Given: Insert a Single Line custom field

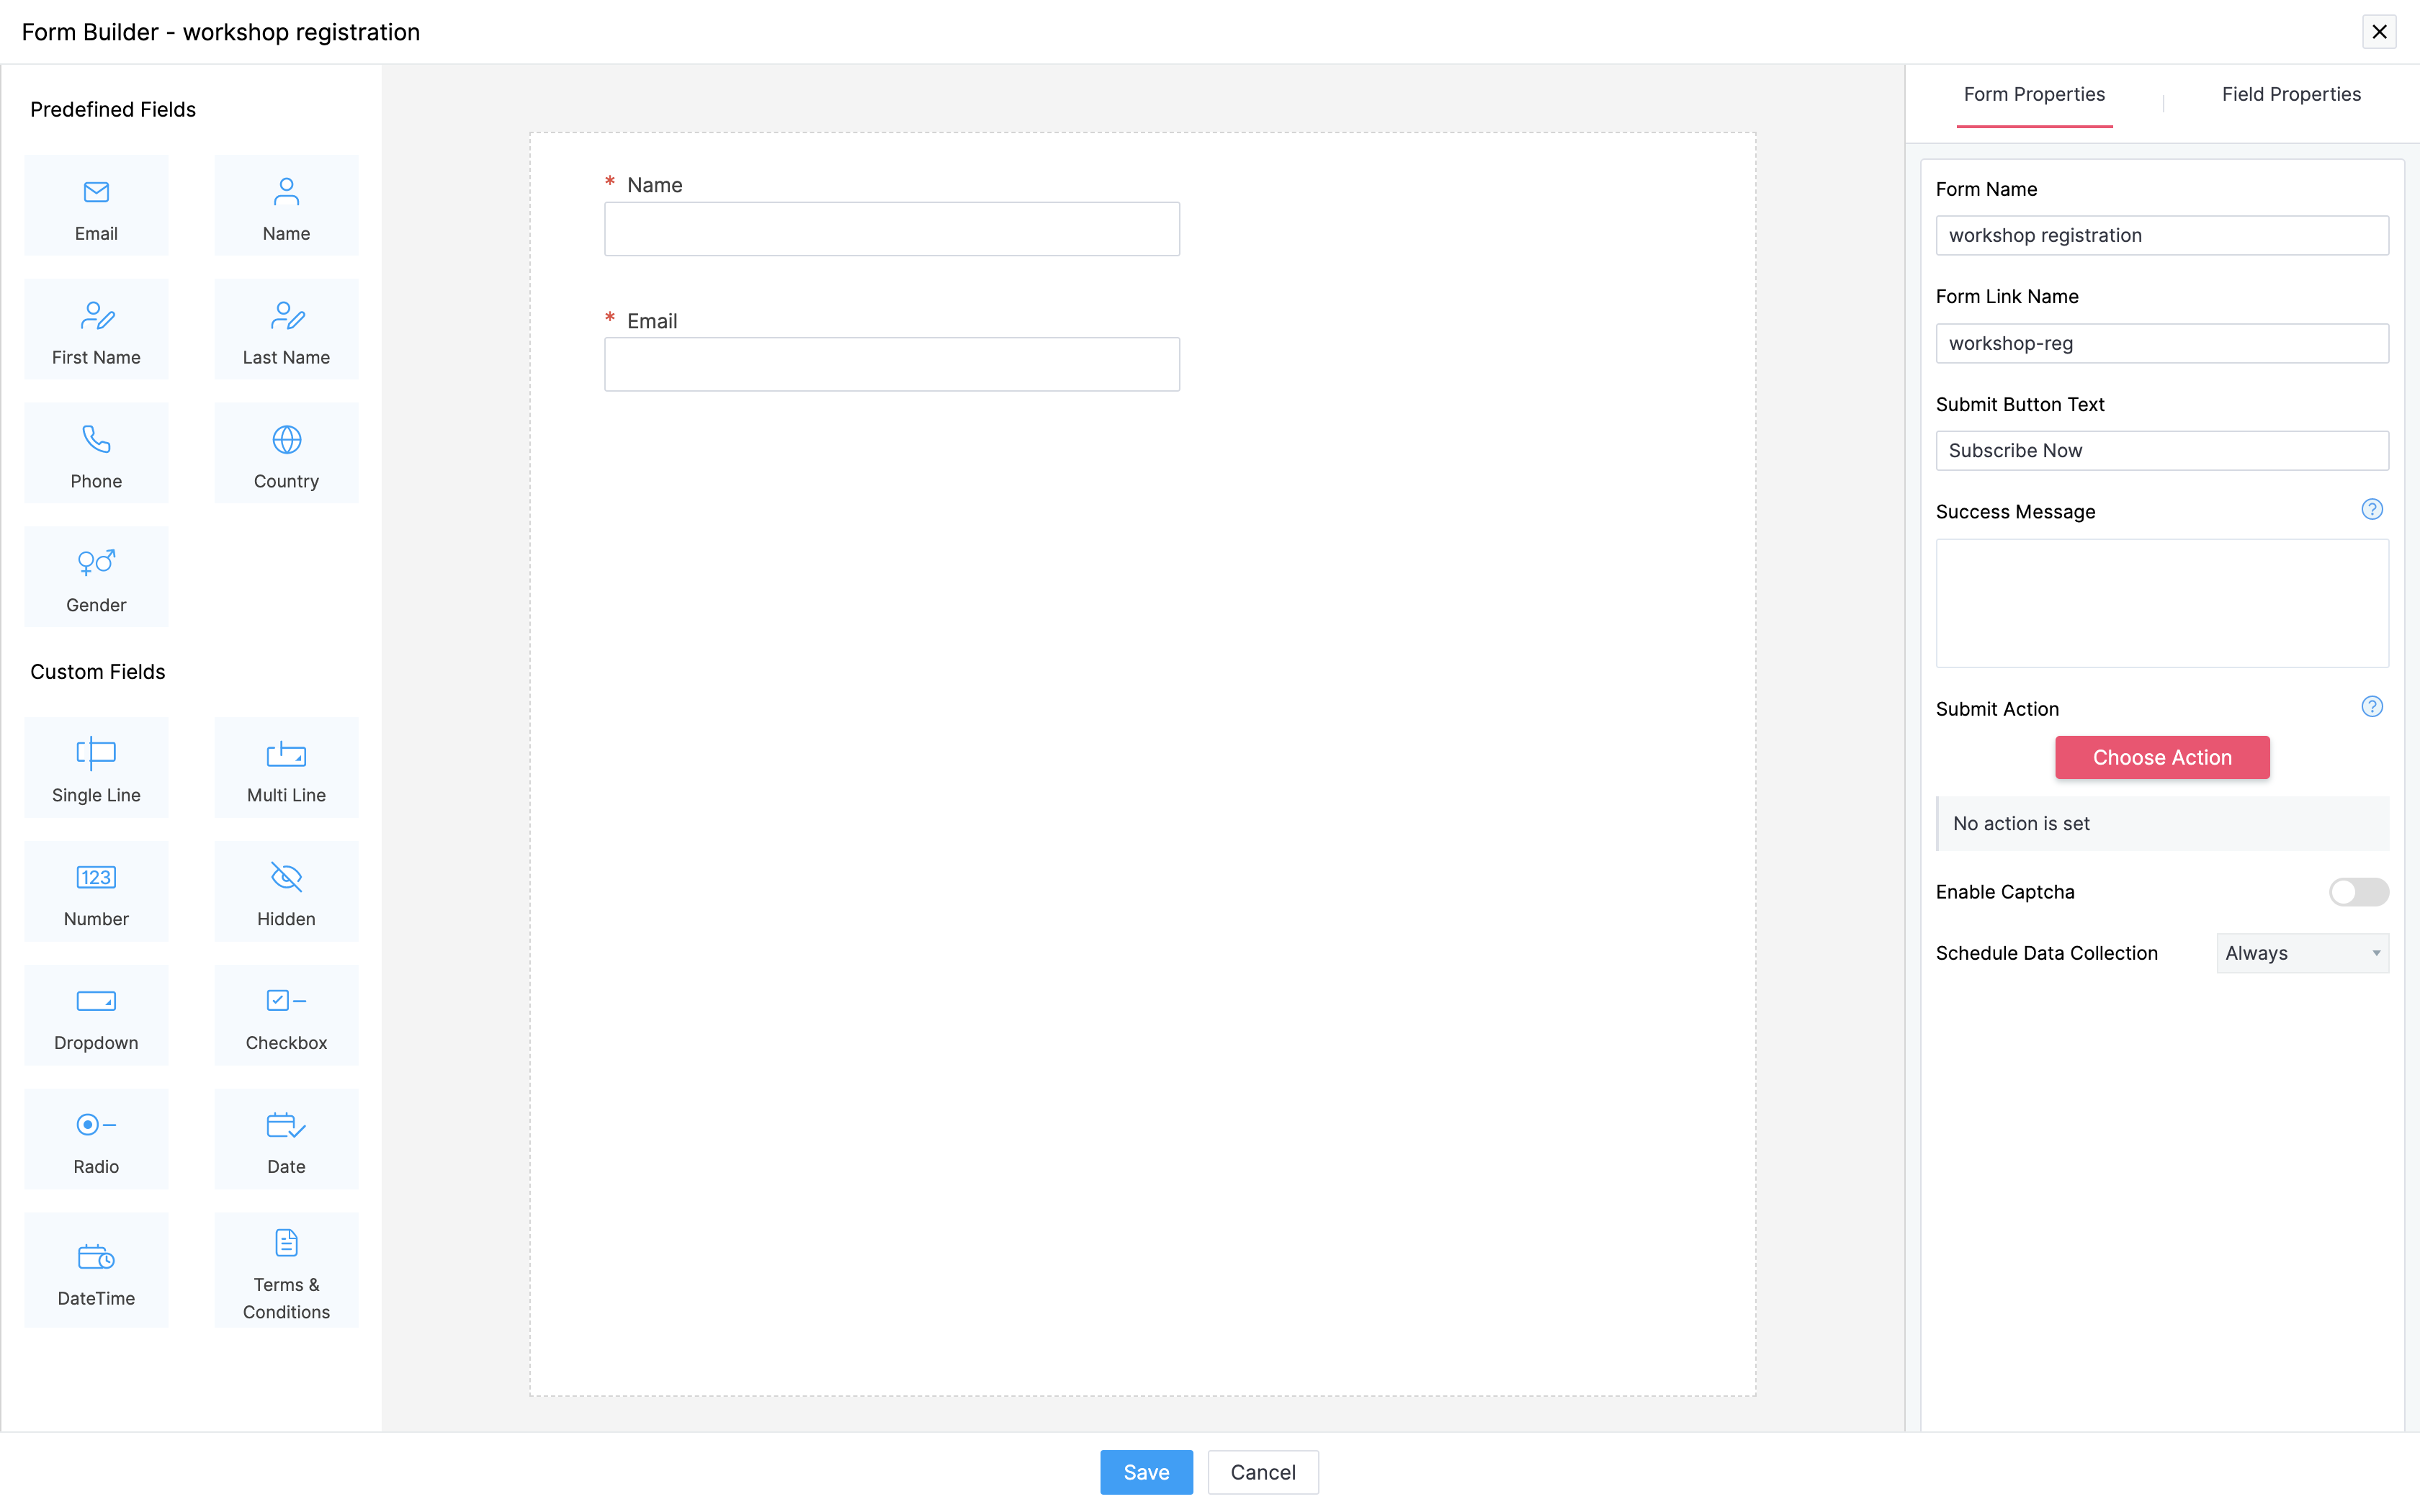Looking at the screenshot, I should point(96,767).
